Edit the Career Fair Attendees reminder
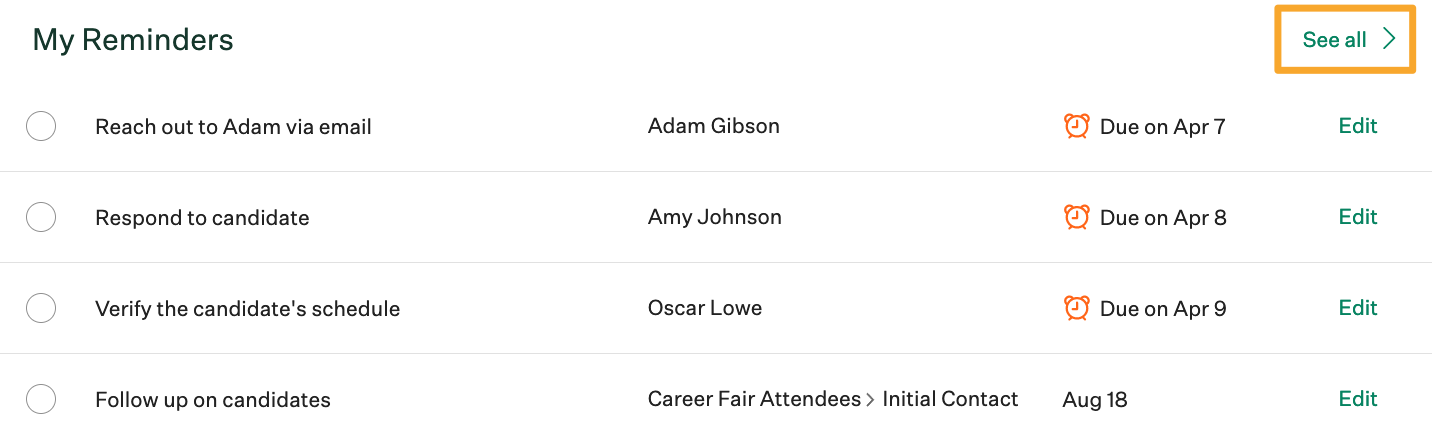 (1358, 399)
